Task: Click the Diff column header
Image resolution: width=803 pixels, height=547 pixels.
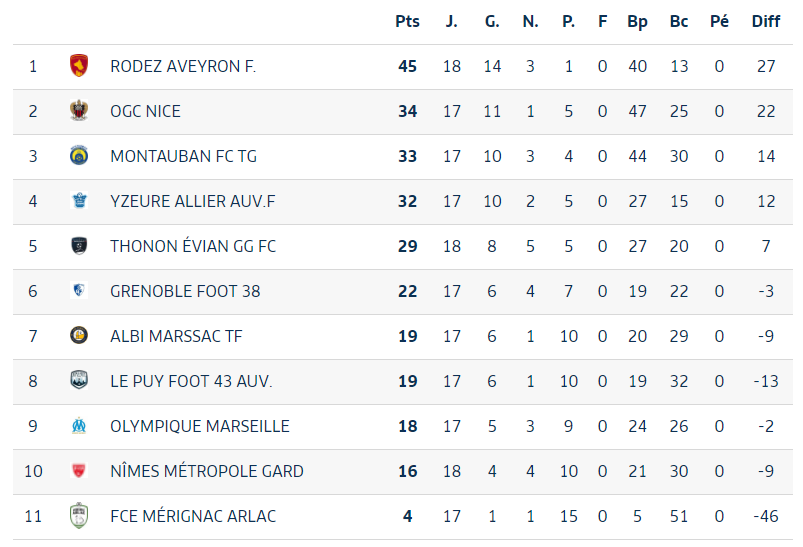Action: [766, 22]
